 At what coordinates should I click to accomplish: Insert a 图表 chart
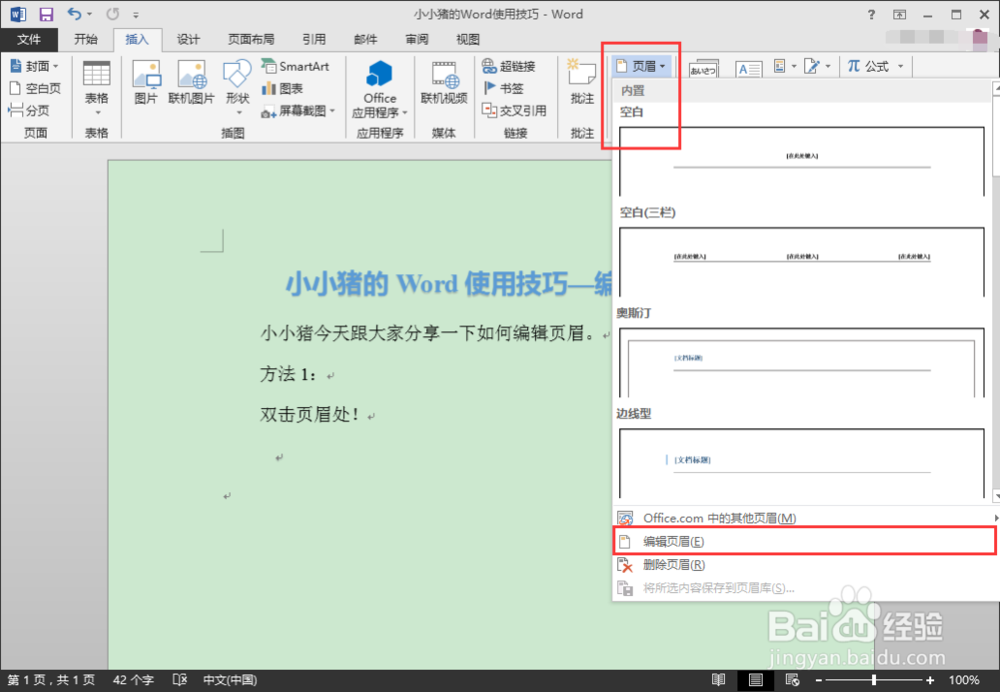(282, 89)
